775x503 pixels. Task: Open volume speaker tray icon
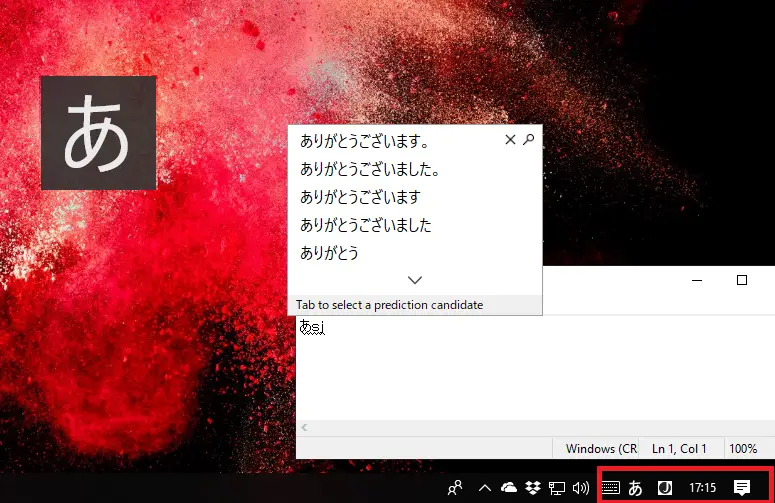[581, 488]
